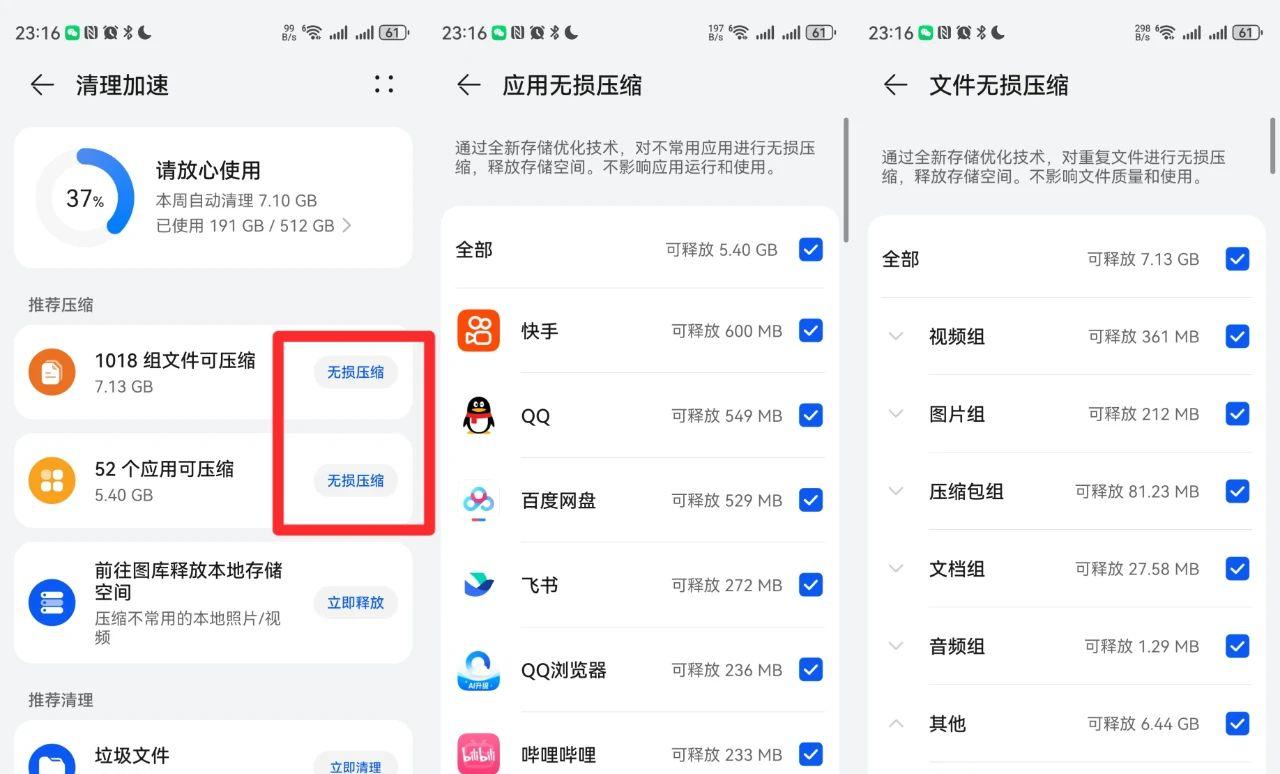Image resolution: width=1280 pixels, height=774 pixels.
Task: Select 可释放 5.40 GB text
Action: 722,250
